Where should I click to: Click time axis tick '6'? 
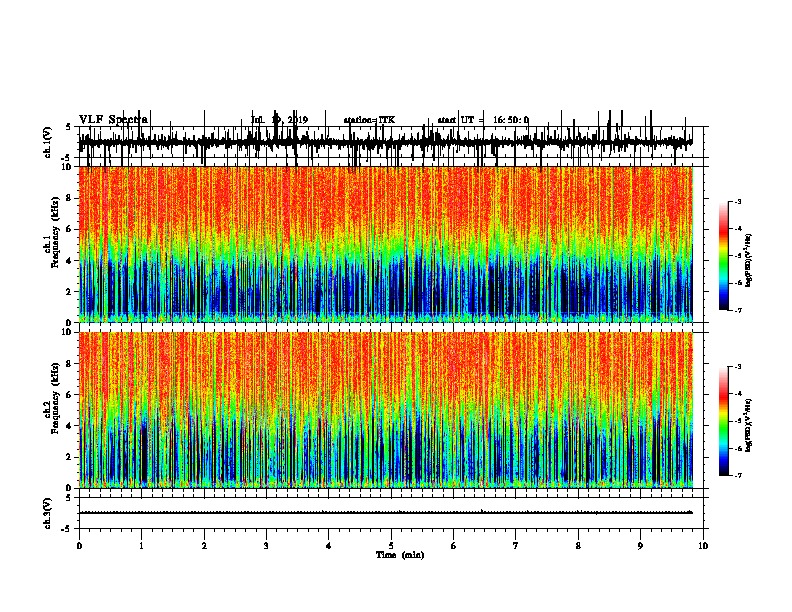(453, 546)
